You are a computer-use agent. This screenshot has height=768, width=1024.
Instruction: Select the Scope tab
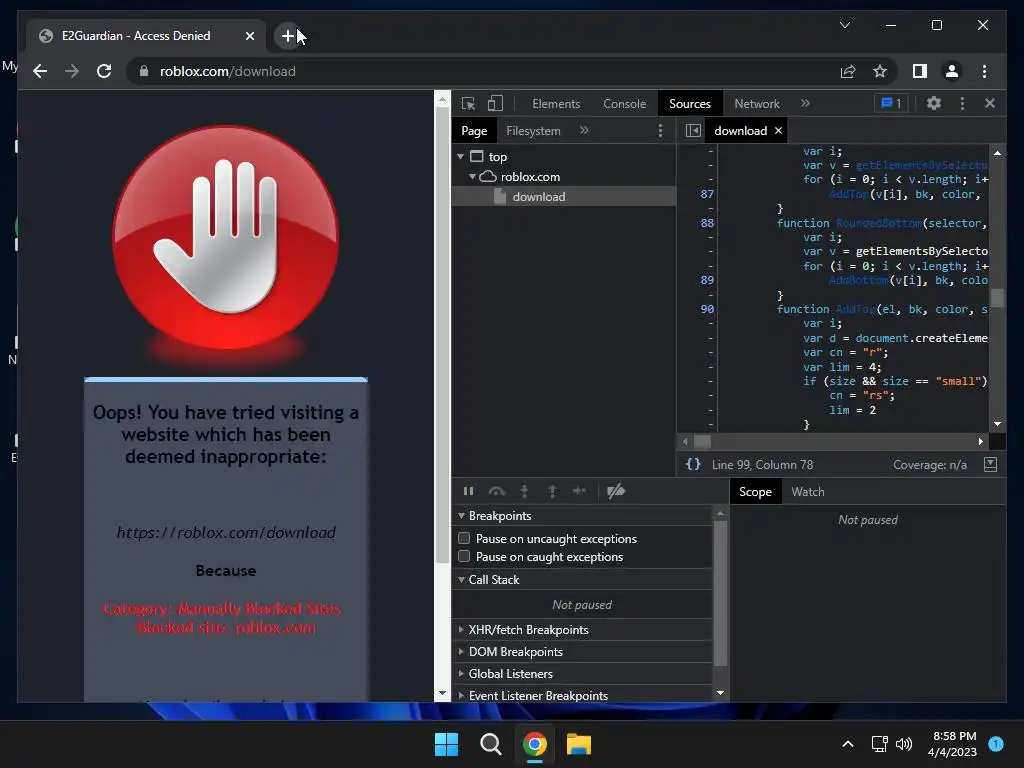pyautogui.click(x=755, y=492)
